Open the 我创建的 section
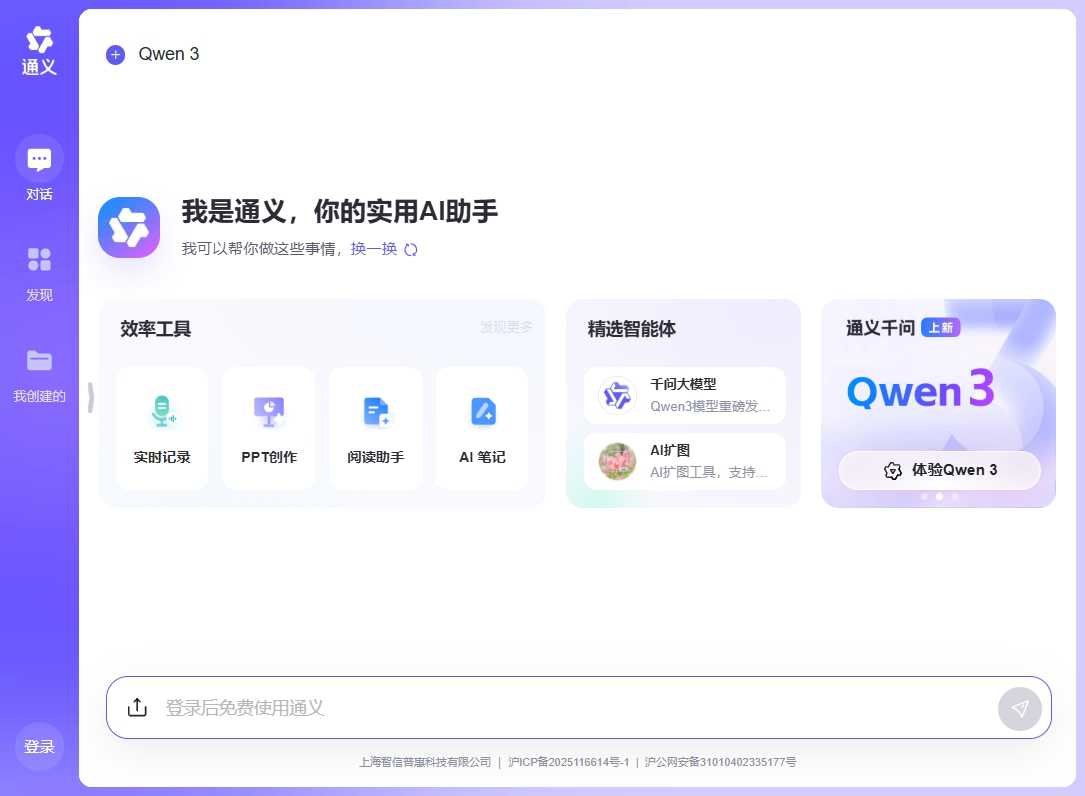 click(x=38, y=372)
